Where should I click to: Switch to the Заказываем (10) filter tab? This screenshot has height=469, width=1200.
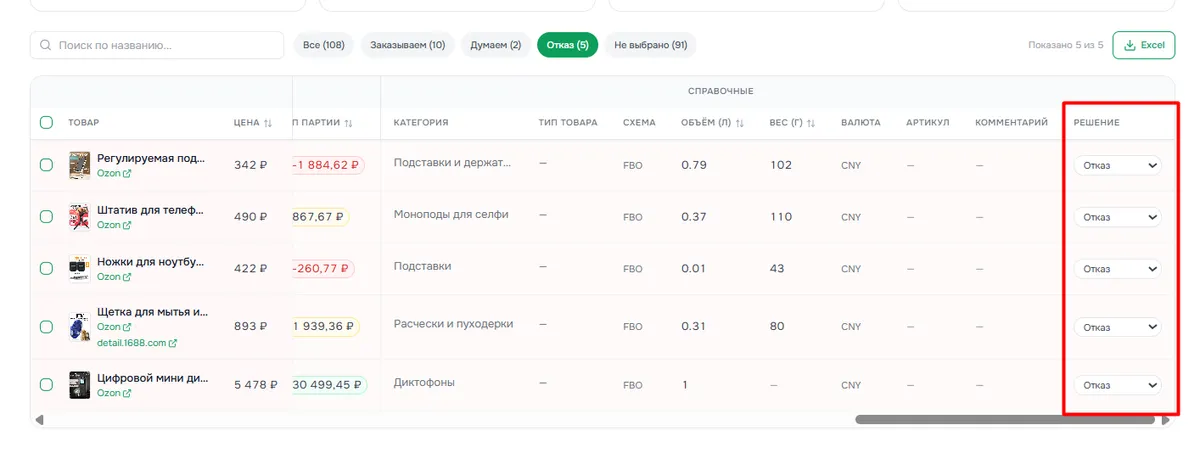click(x=408, y=45)
